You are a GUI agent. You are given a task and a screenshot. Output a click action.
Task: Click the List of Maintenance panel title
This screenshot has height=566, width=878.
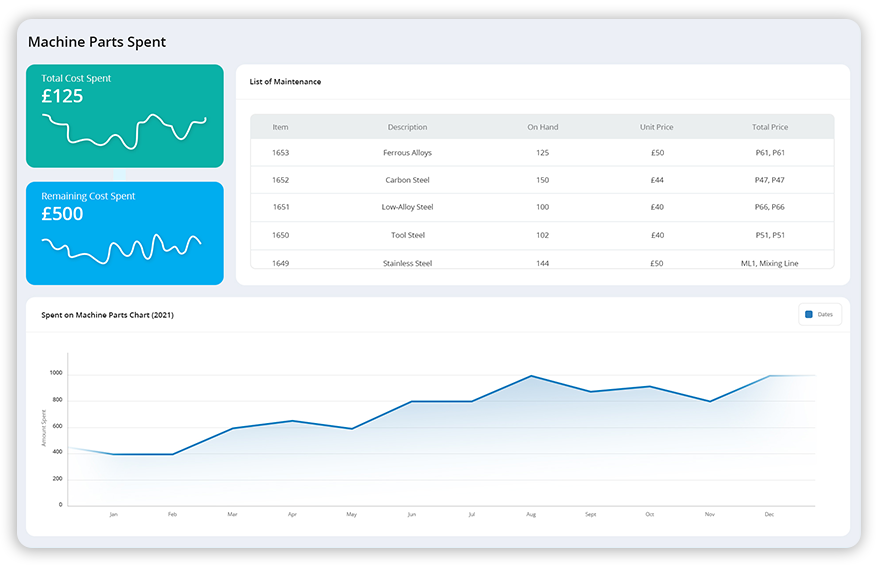(285, 82)
